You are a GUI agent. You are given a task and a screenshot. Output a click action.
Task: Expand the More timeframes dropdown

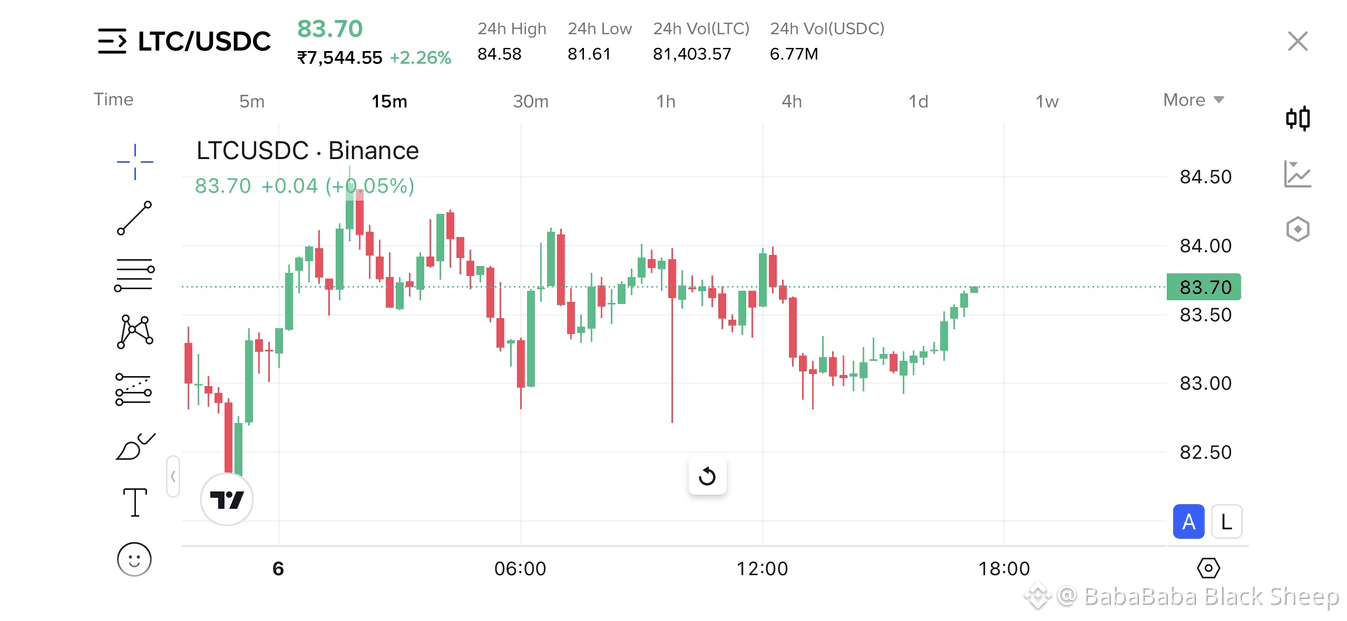[1193, 100]
